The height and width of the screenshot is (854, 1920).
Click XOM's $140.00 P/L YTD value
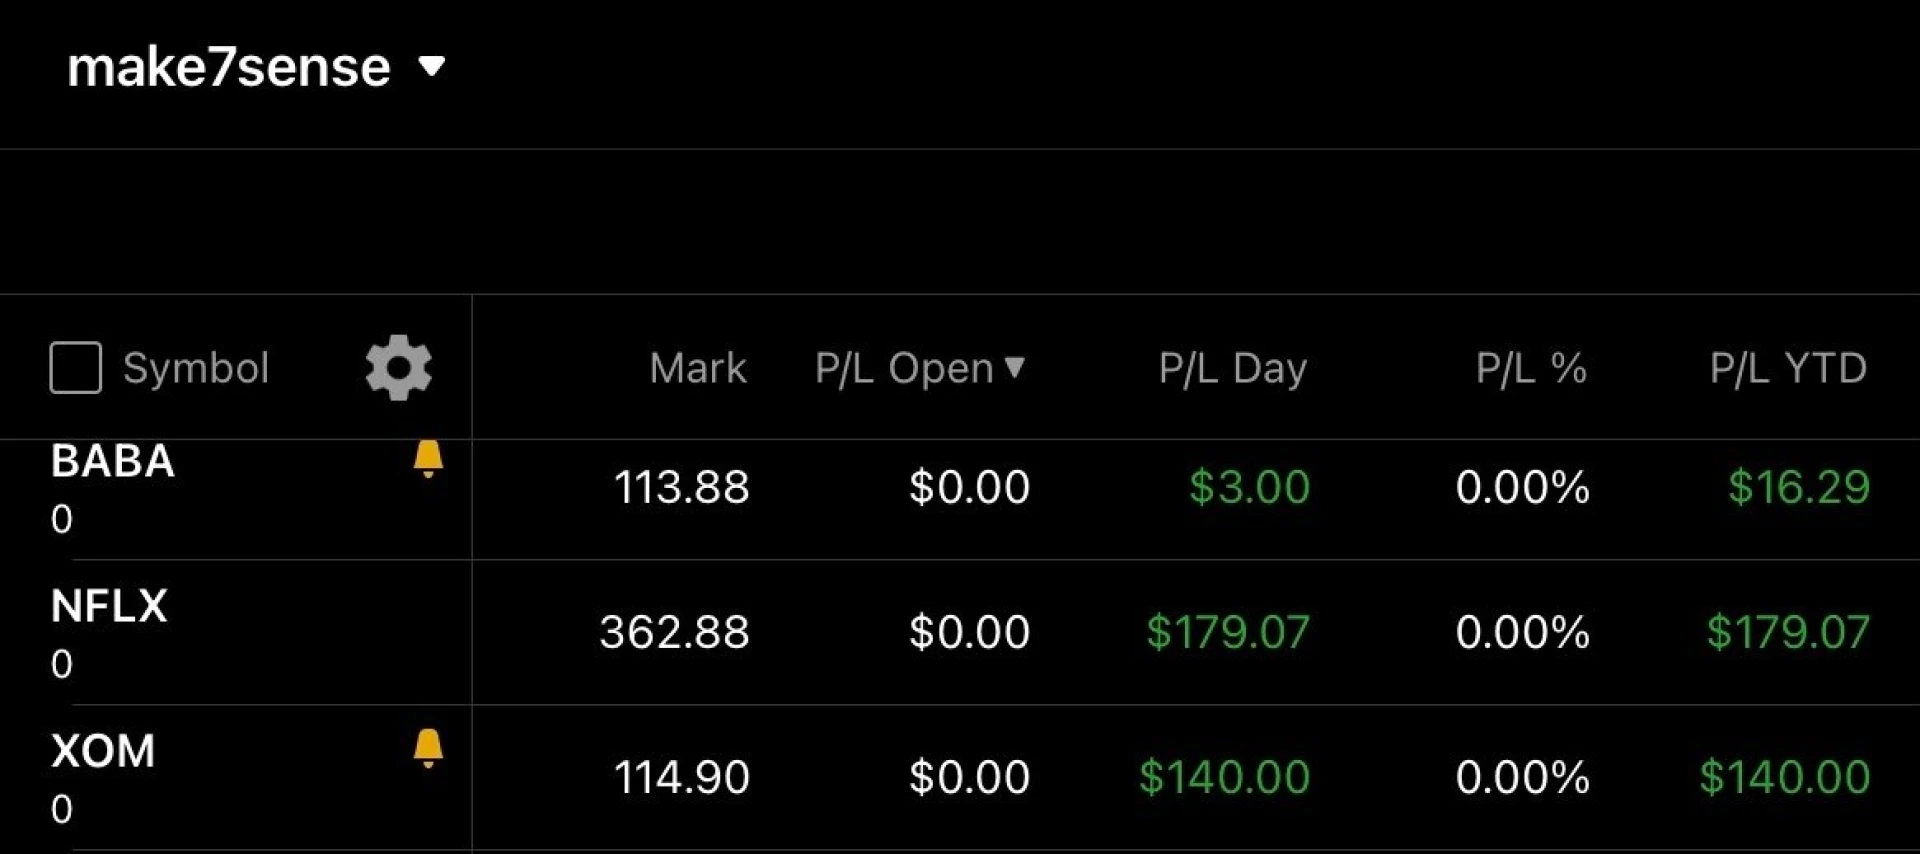[1782, 777]
